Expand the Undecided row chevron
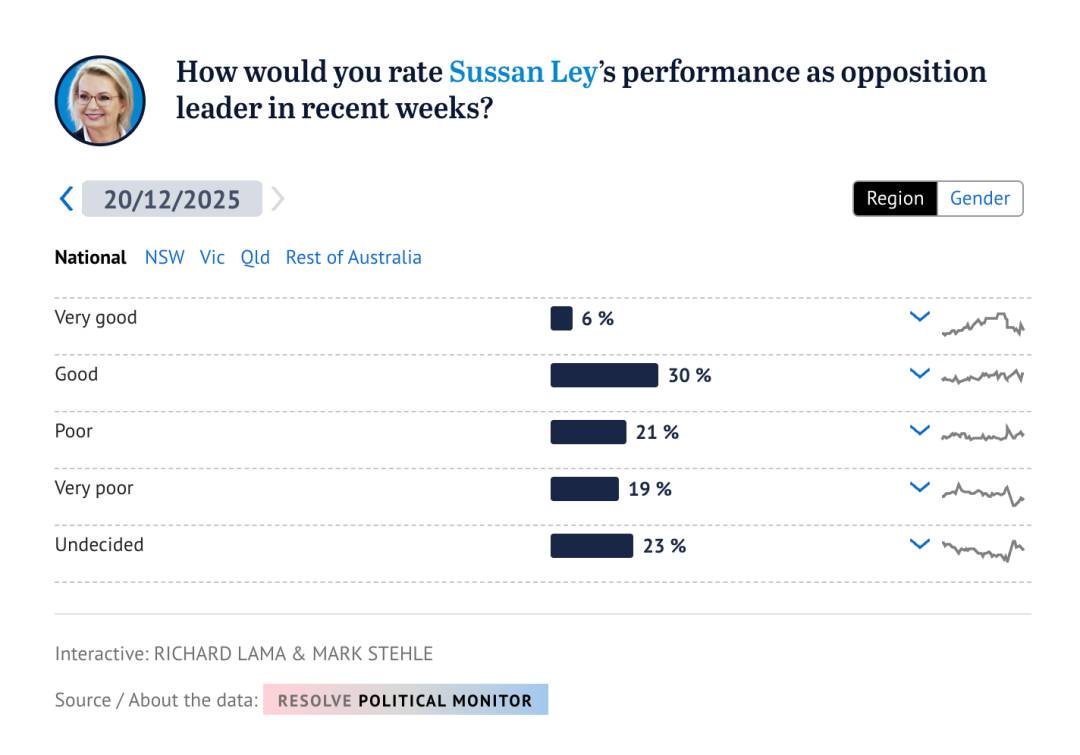Screen dimensions: 1080x755 (920, 546)
